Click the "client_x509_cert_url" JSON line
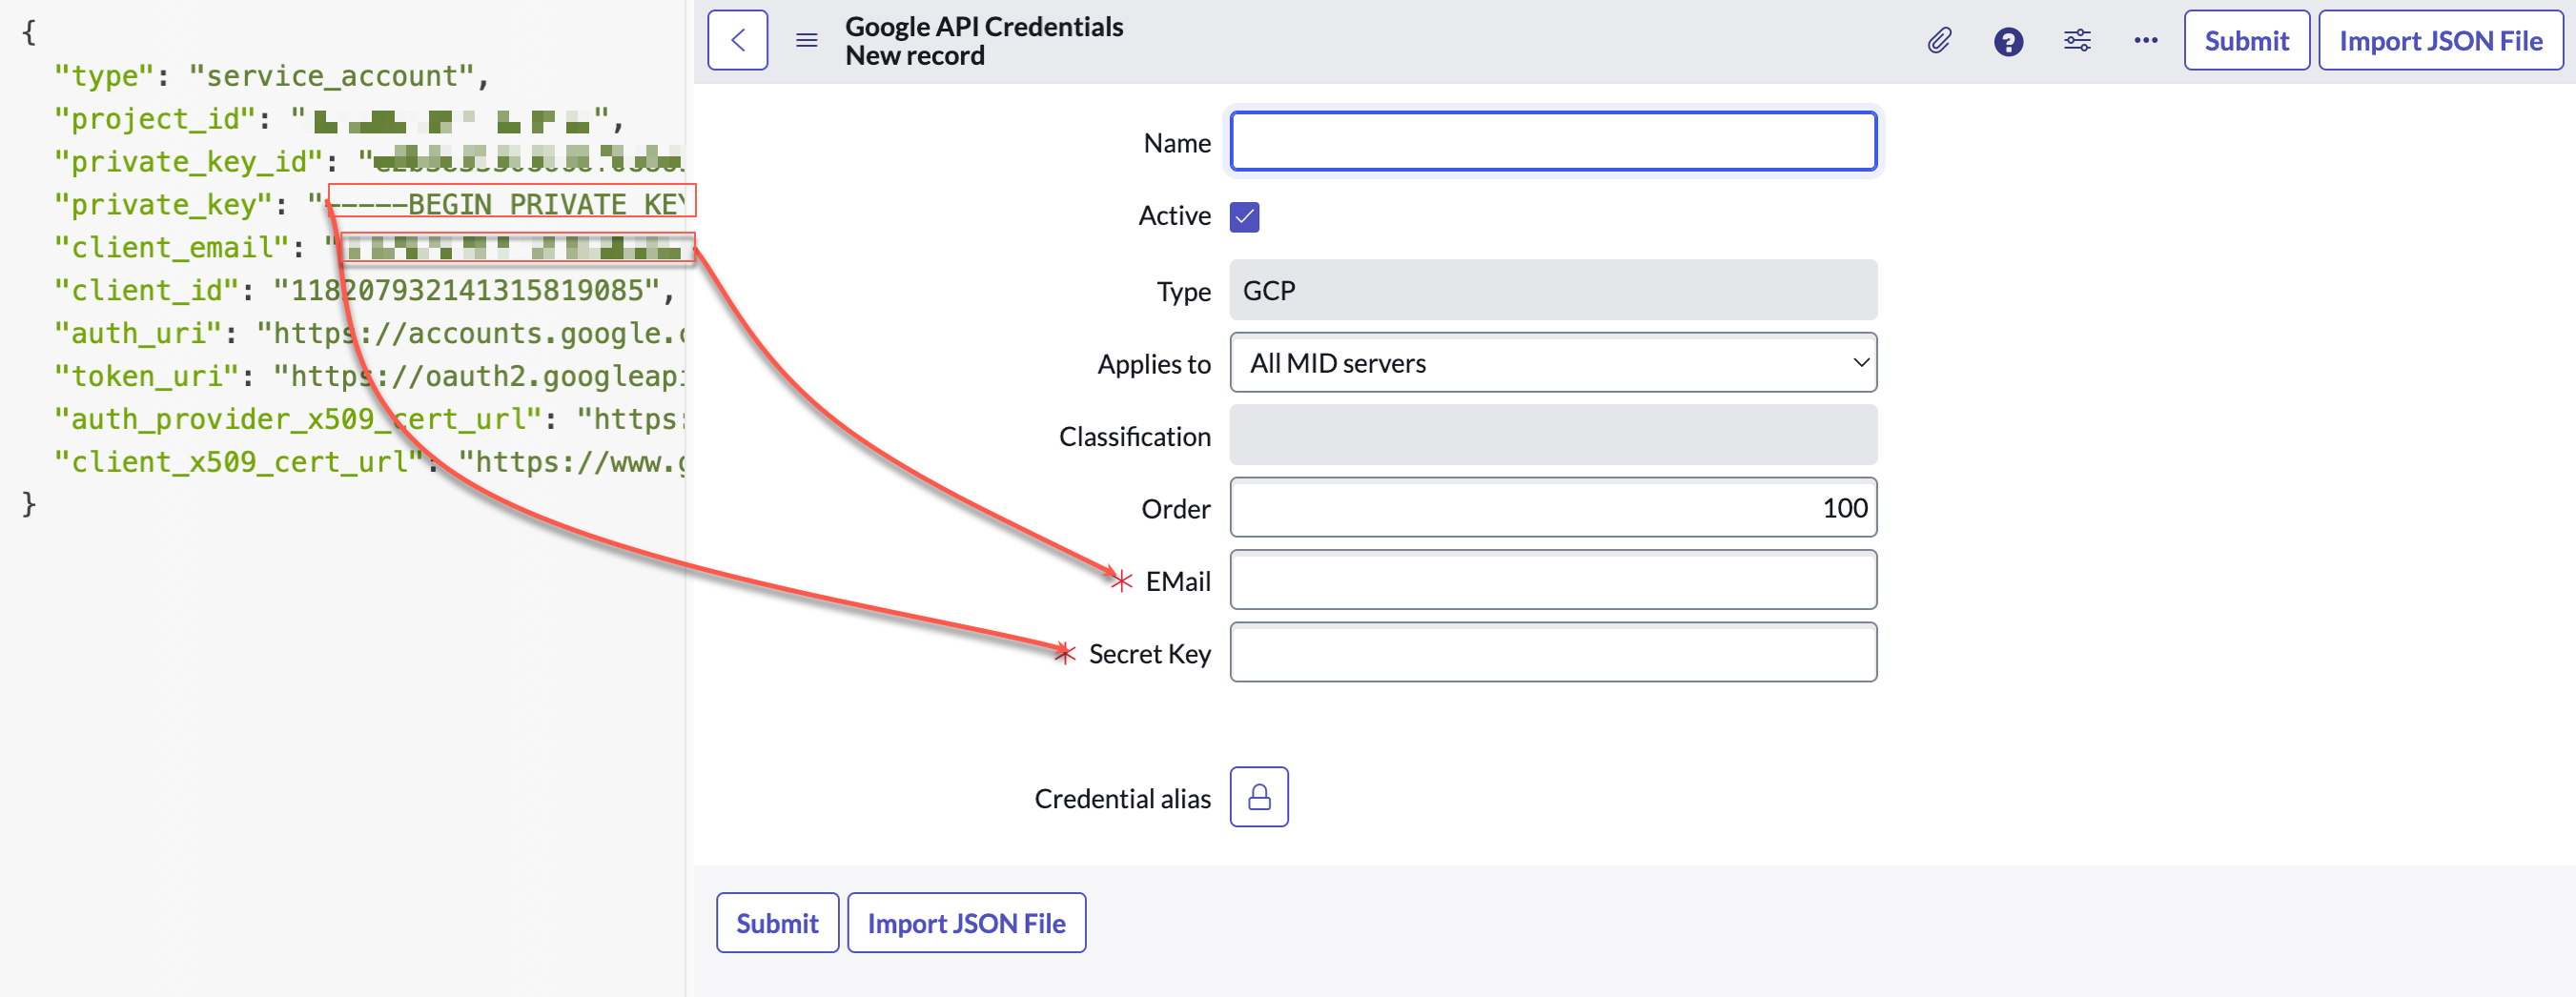The height and width of the screenshot is (997, 2576). click(369, 463)
